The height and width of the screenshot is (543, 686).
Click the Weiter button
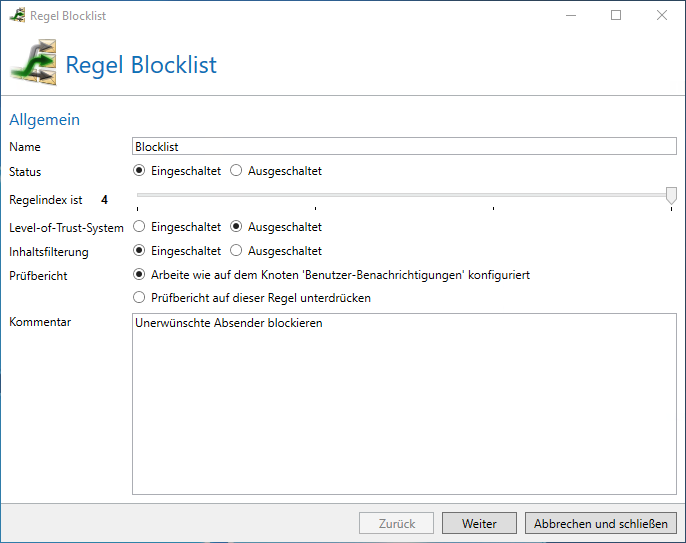[x=479, y=523]
